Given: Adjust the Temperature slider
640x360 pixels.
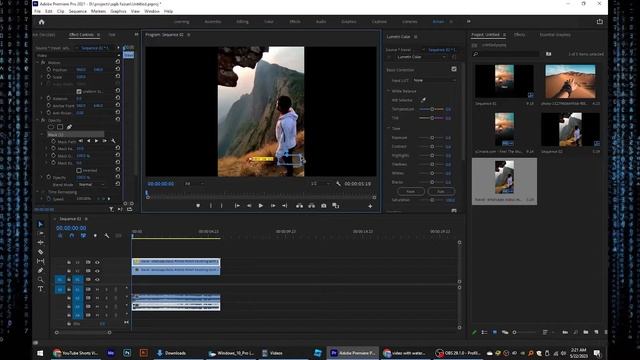Looking at the screenshot, I should [x=431, y=109].
